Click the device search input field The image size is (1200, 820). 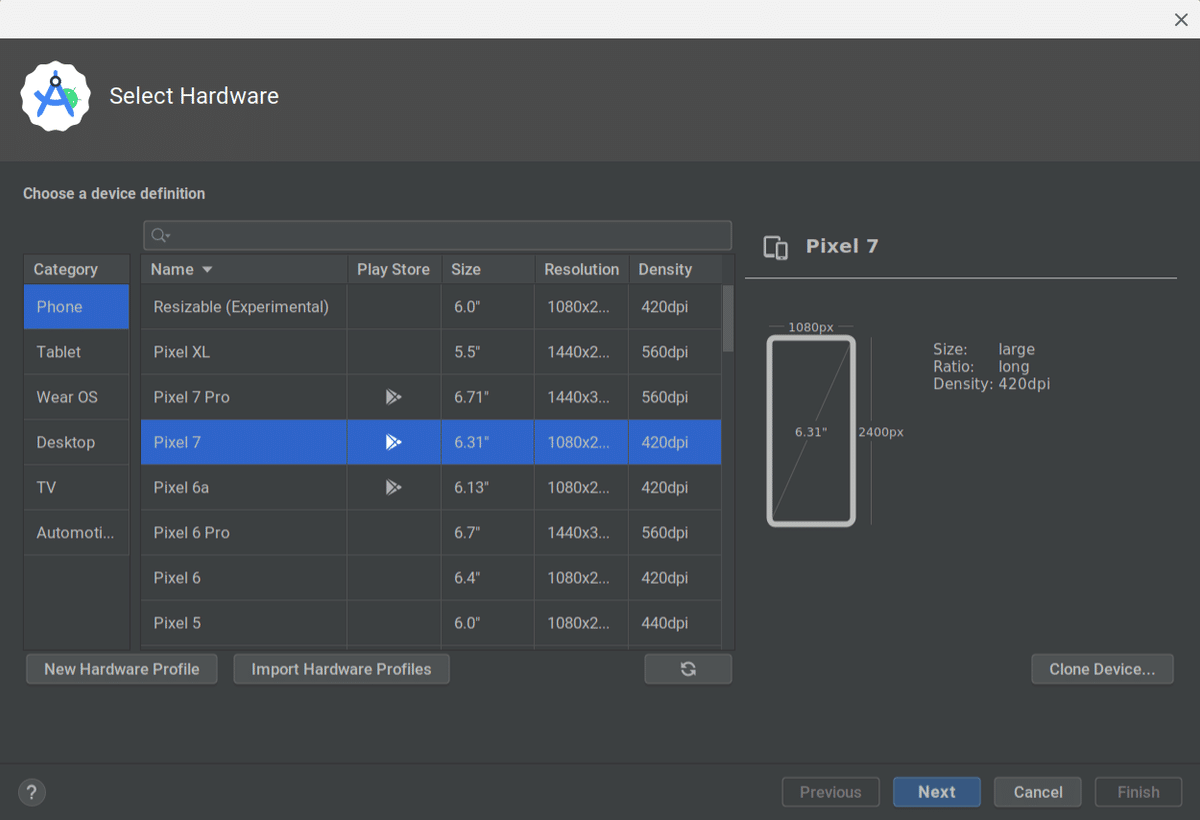[437, 235]
